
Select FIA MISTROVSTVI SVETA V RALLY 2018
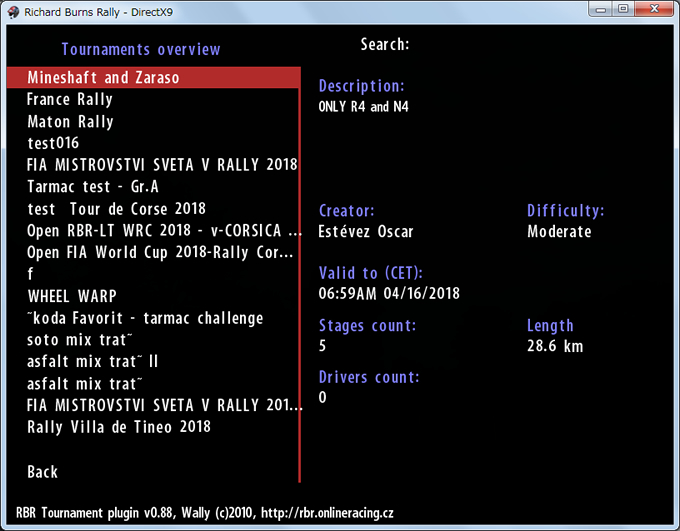162,165
